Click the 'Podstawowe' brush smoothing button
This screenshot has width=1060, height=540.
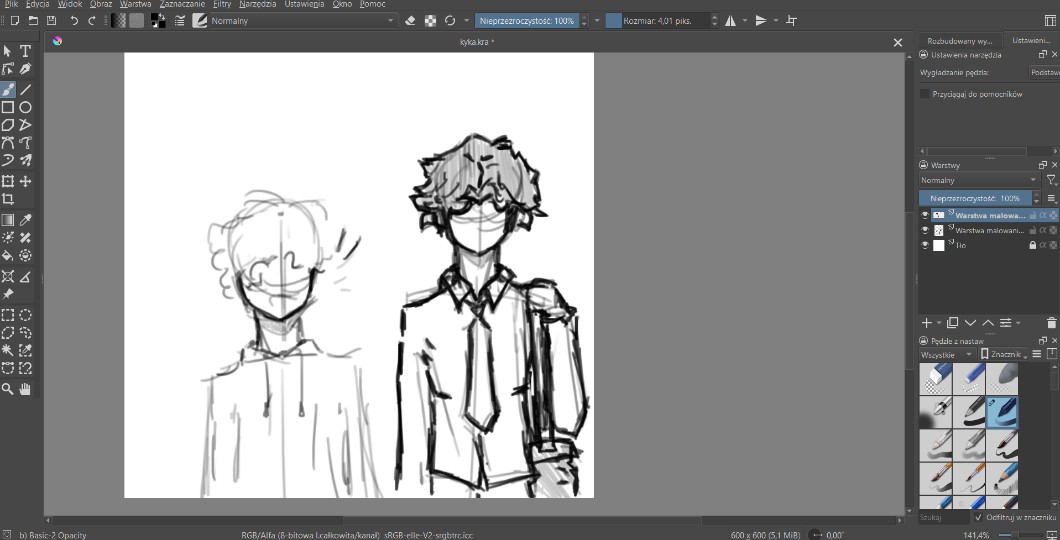click(1044, 72)
